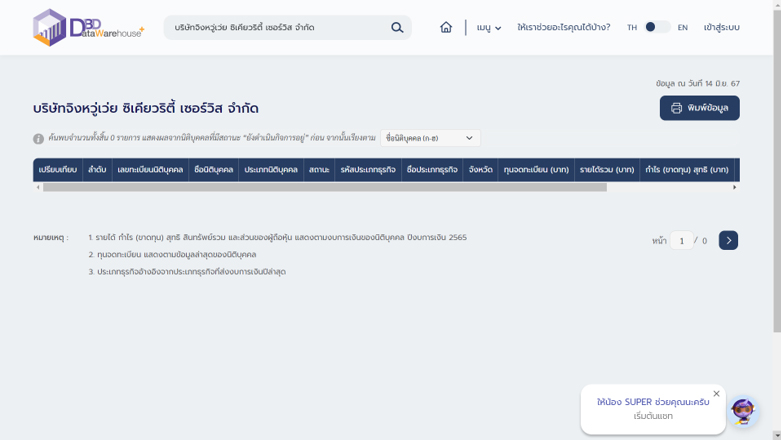Screen dimensions: 781x440
Task: Go to home via house icon
Action: click(x=446, y=28)
